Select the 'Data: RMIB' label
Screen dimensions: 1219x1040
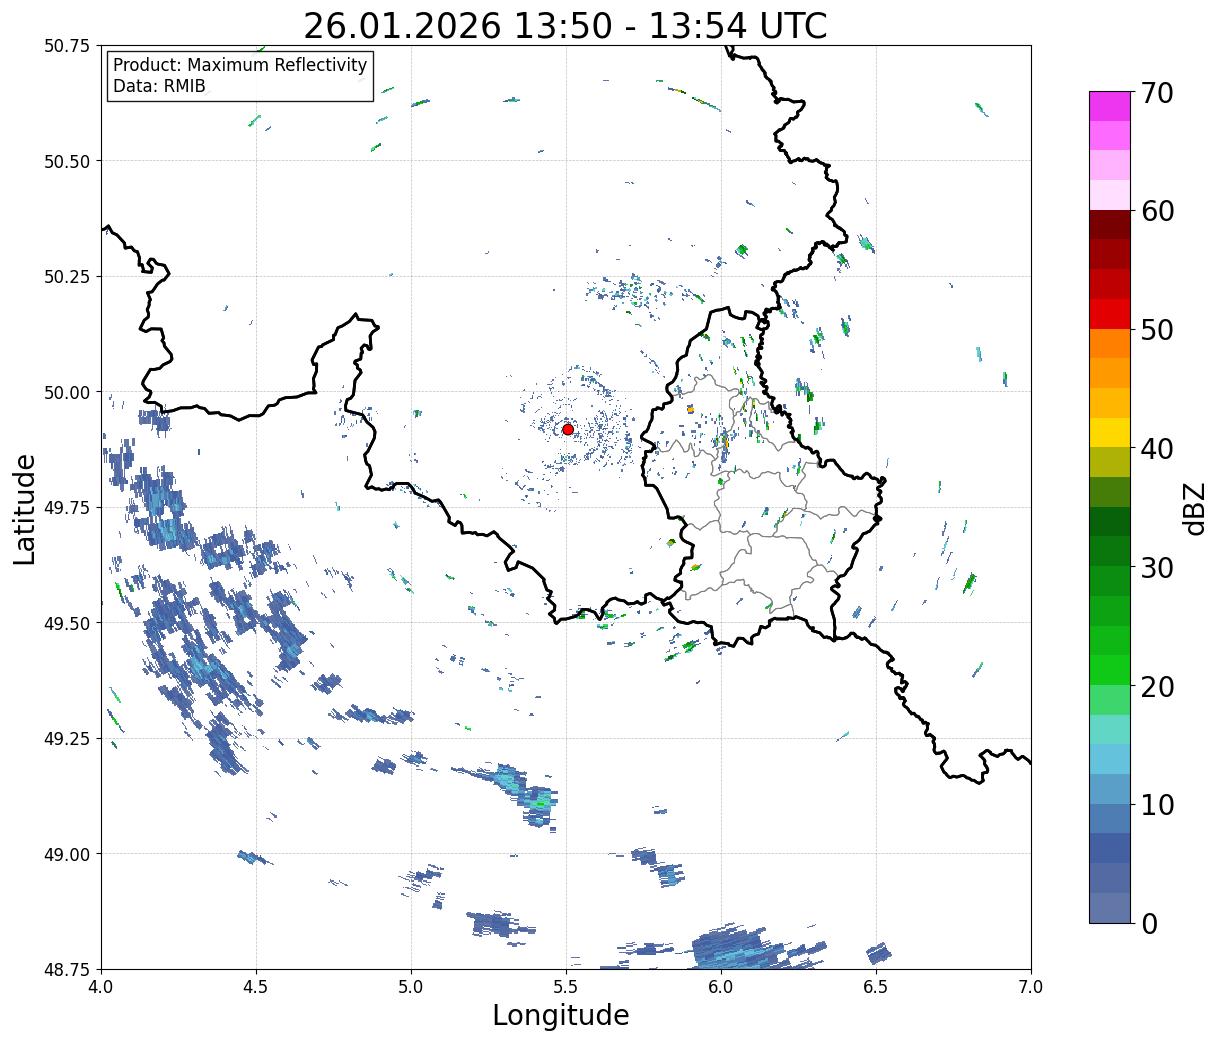pyautogui.click(x=159, y=86)
